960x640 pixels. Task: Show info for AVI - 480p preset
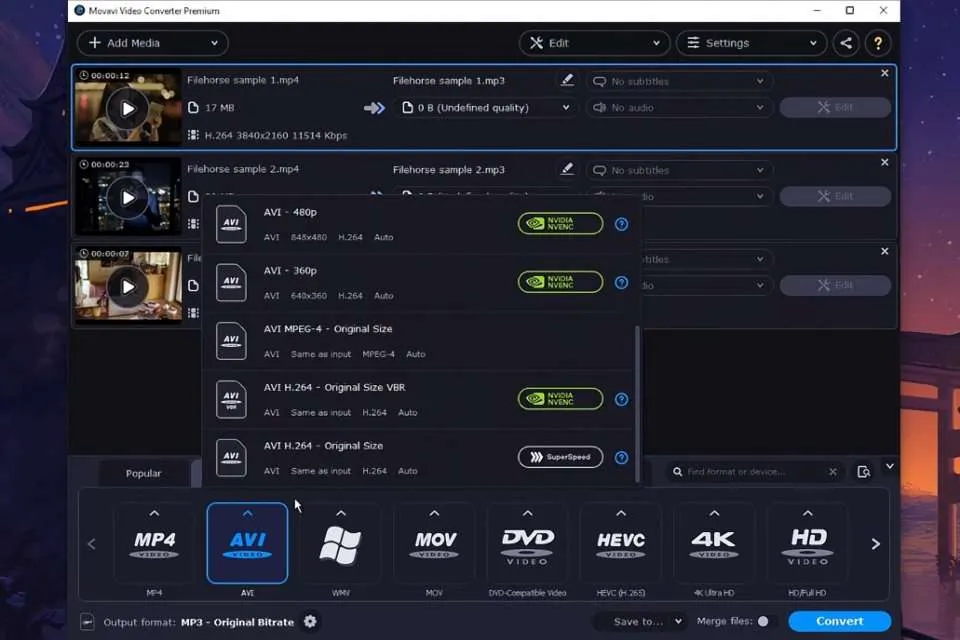pos(621,224)
